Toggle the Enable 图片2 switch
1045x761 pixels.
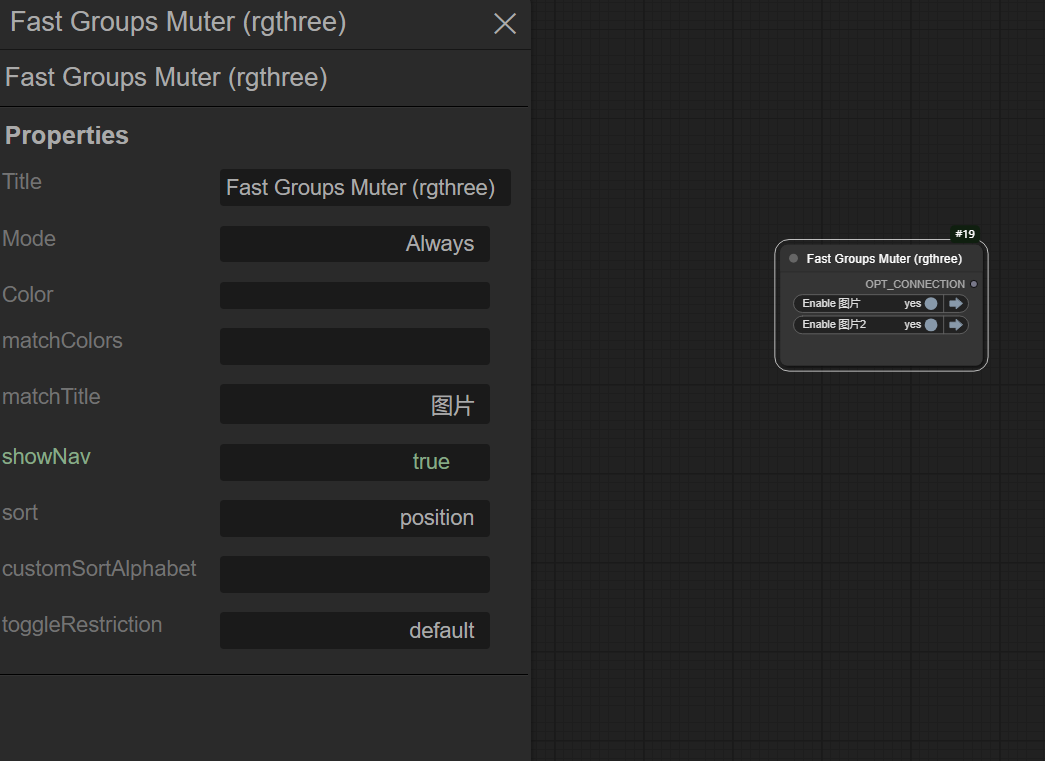point(930,325)
